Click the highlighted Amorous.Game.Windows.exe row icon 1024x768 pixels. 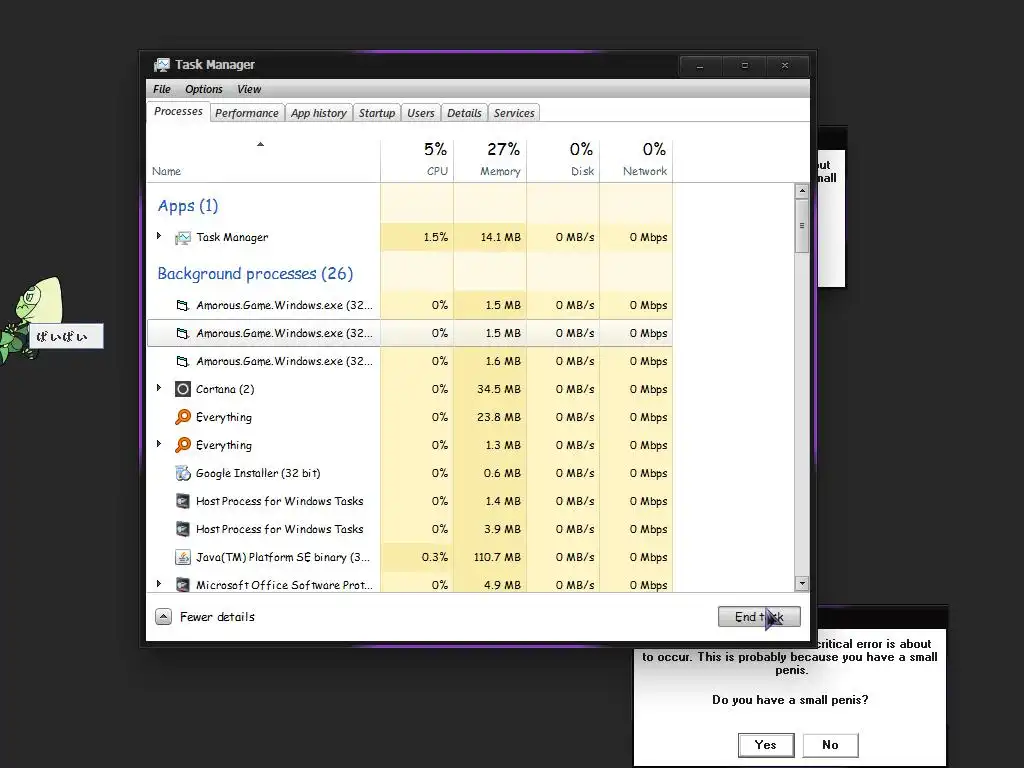pos(183,333)
